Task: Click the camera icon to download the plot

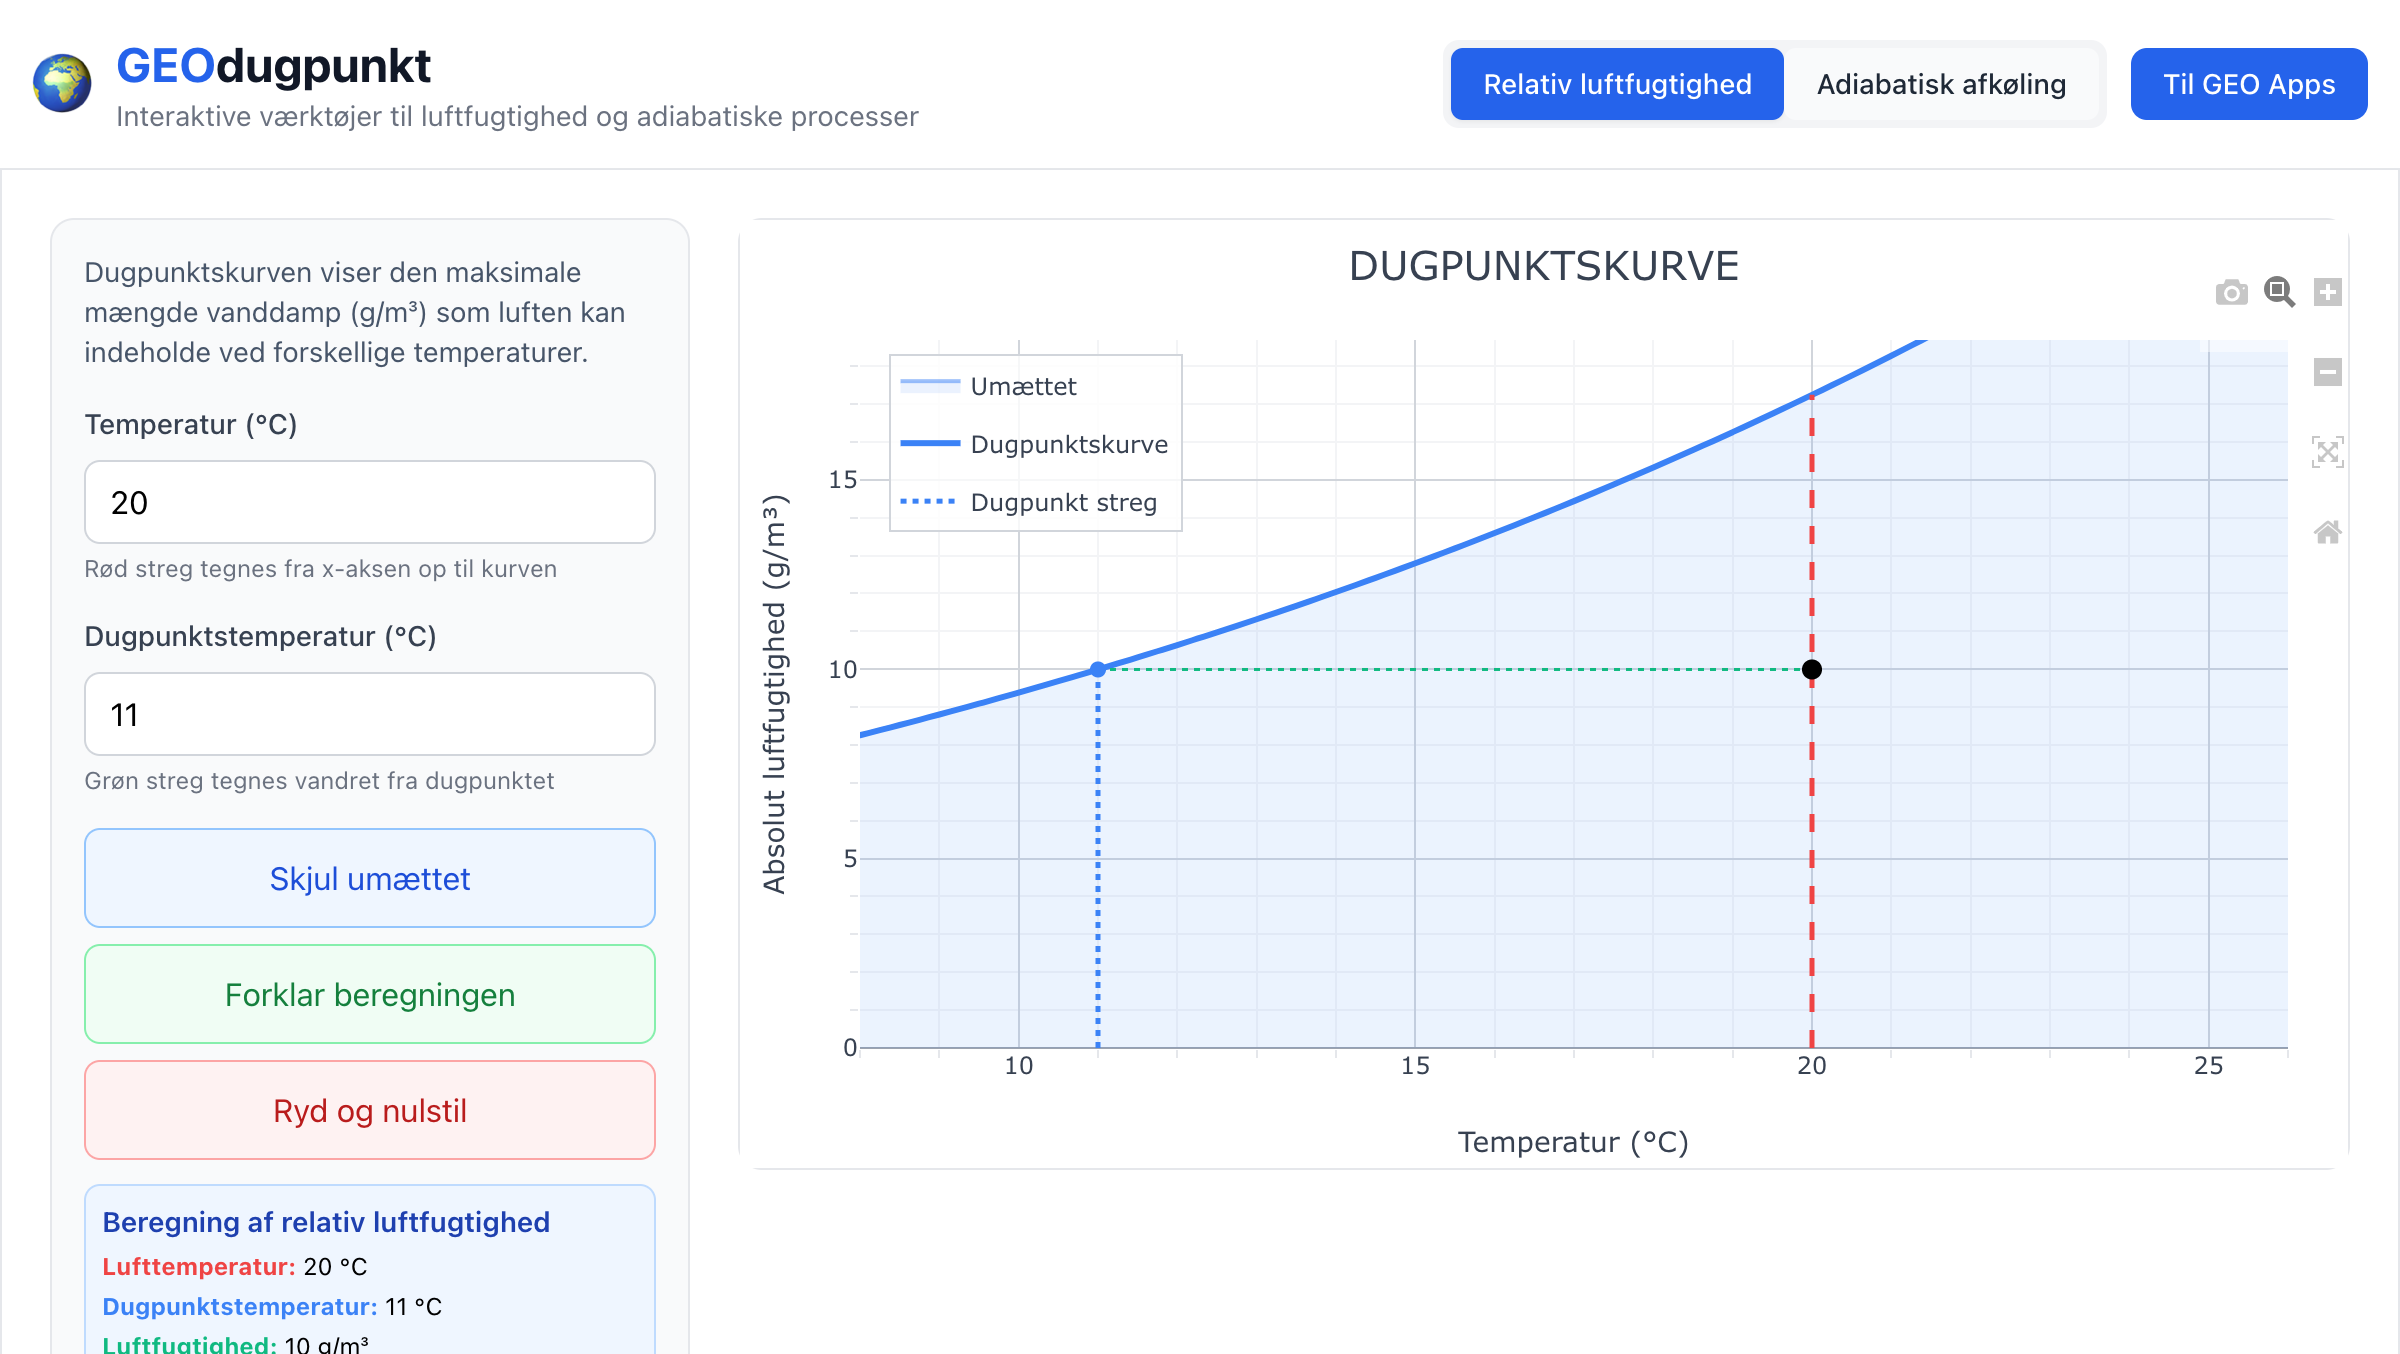Action: (2231, 292)
